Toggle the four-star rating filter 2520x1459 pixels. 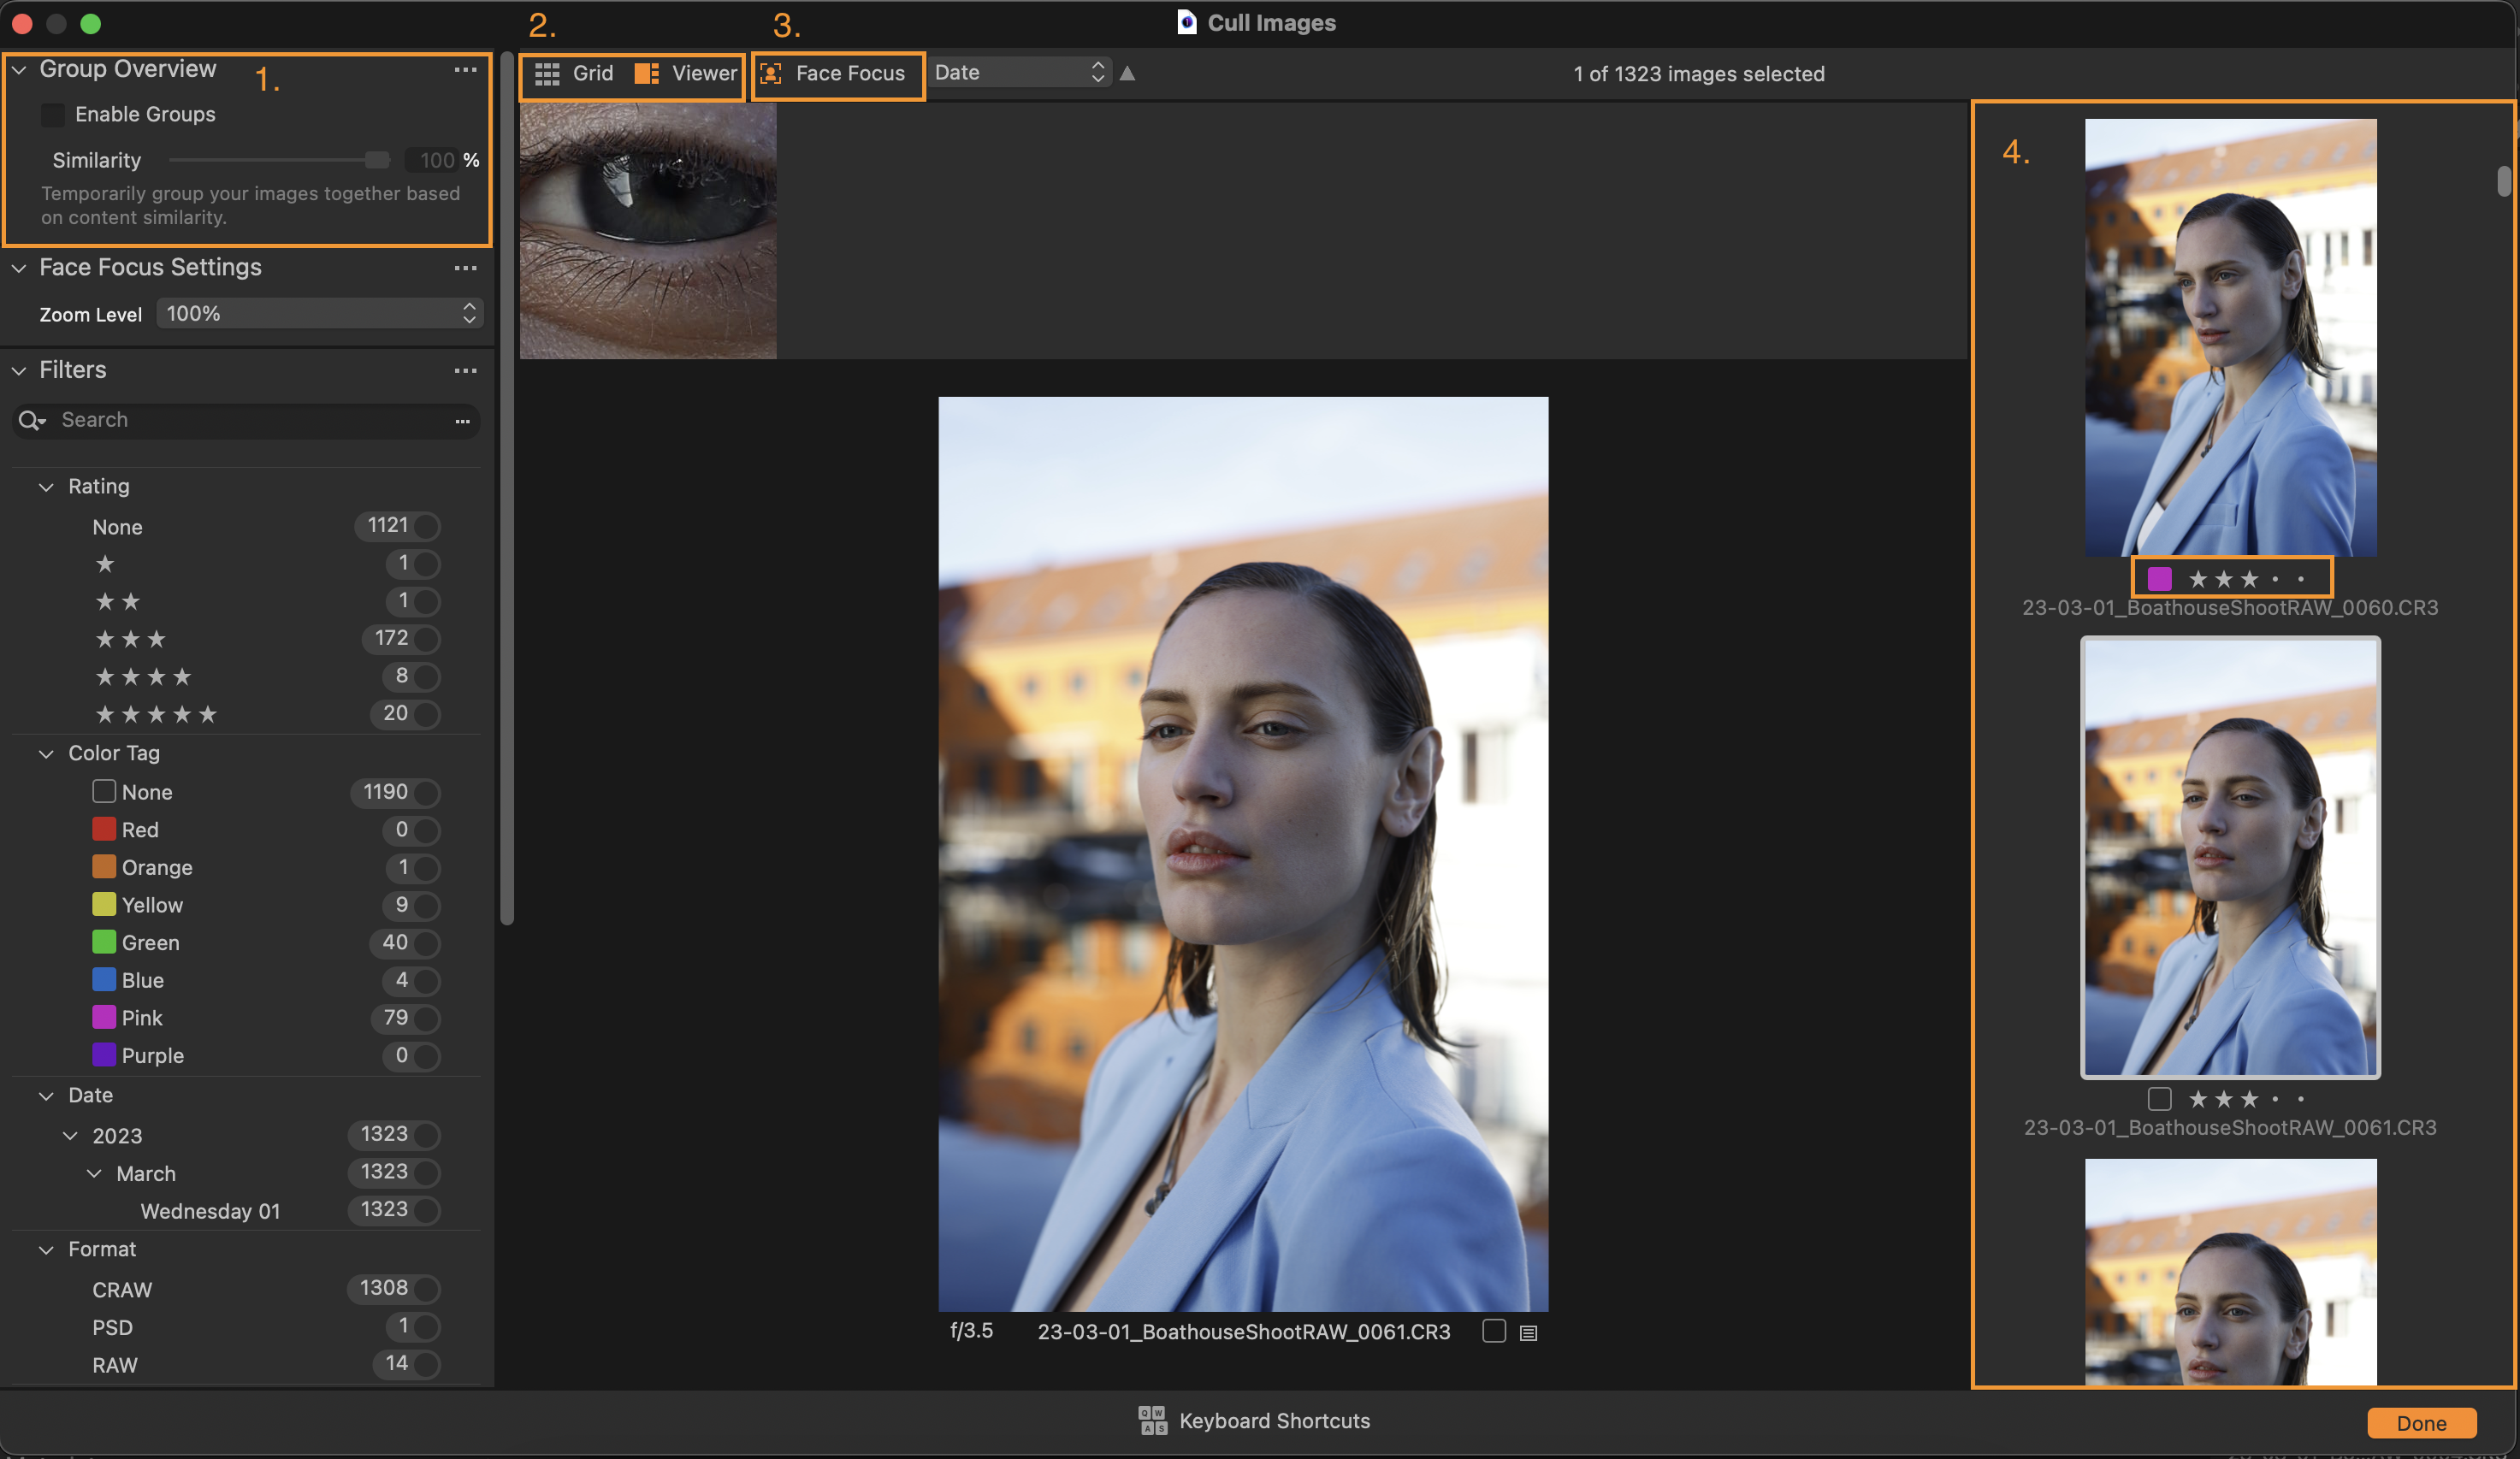pyautogui.click(x=427, y=677)
